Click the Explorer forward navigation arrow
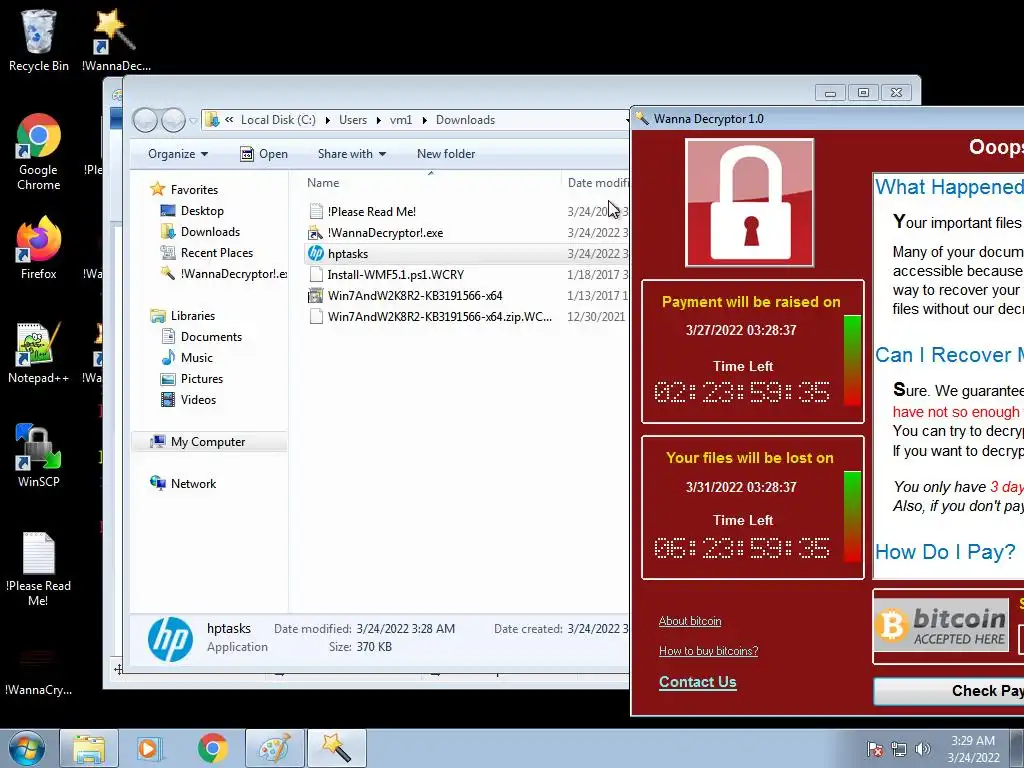This screenshot has height=768, width=1024. pos(173,120)
